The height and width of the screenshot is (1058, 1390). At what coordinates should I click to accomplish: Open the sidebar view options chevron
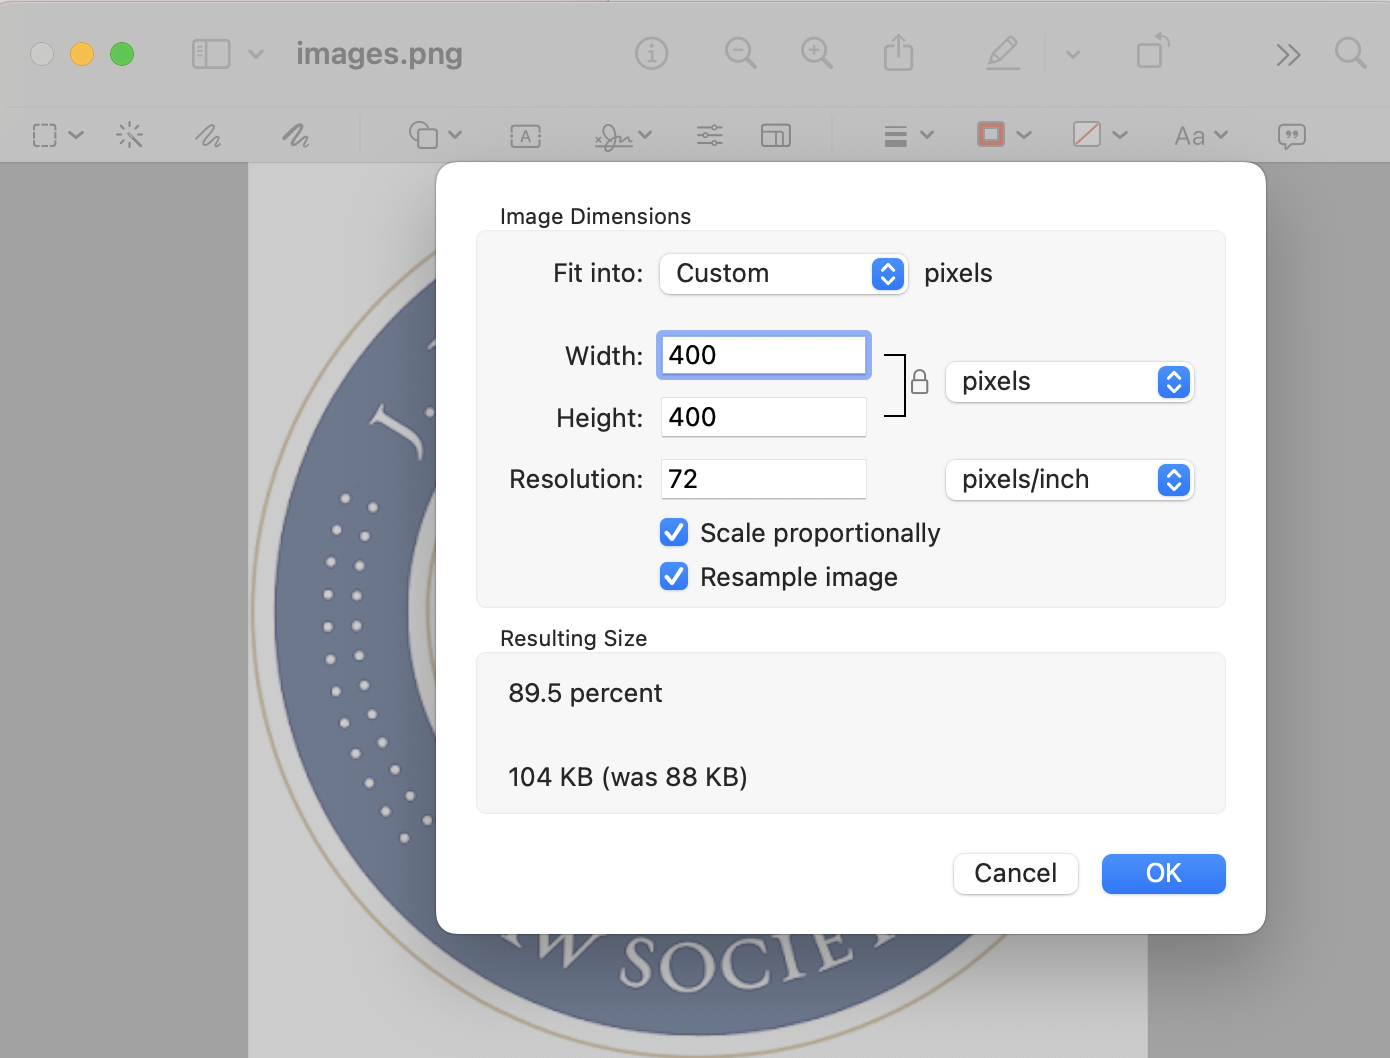[256, 54]
